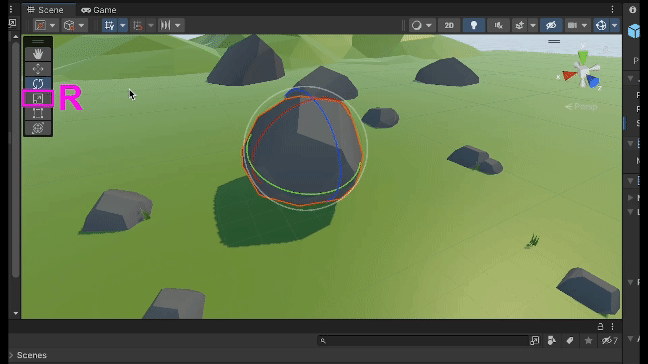Viewport: 648px width, 364px height.
Task: Toggle the Gizmos visibility button
Action: 601,25
